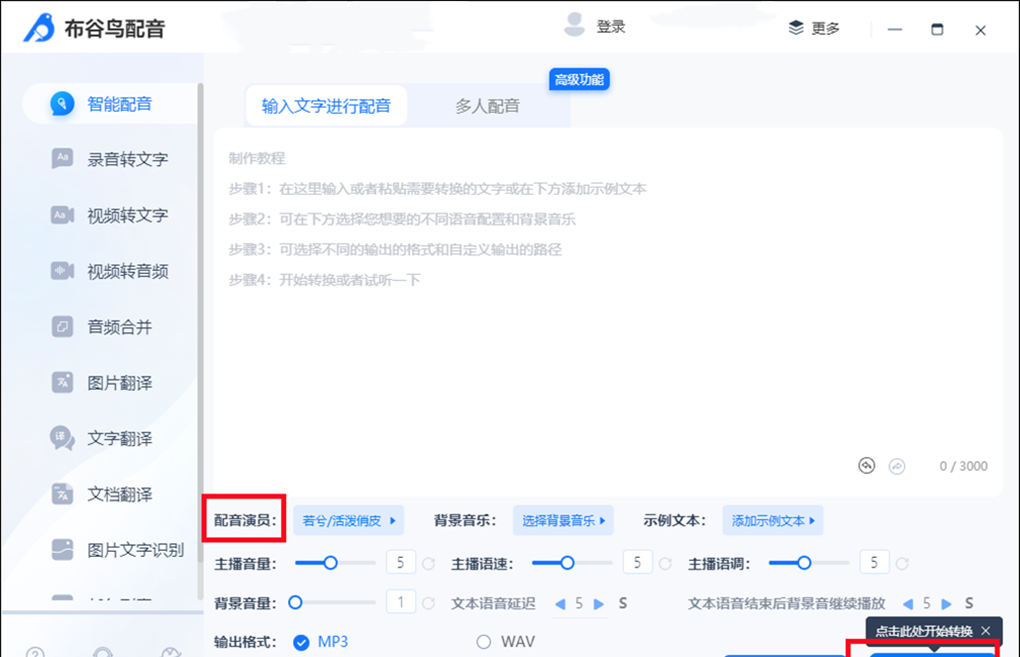This screenshot has height=657, width=1020.
Task: Reset the 主播语速 value with its reset icon
Action: [x=665, y=563]
